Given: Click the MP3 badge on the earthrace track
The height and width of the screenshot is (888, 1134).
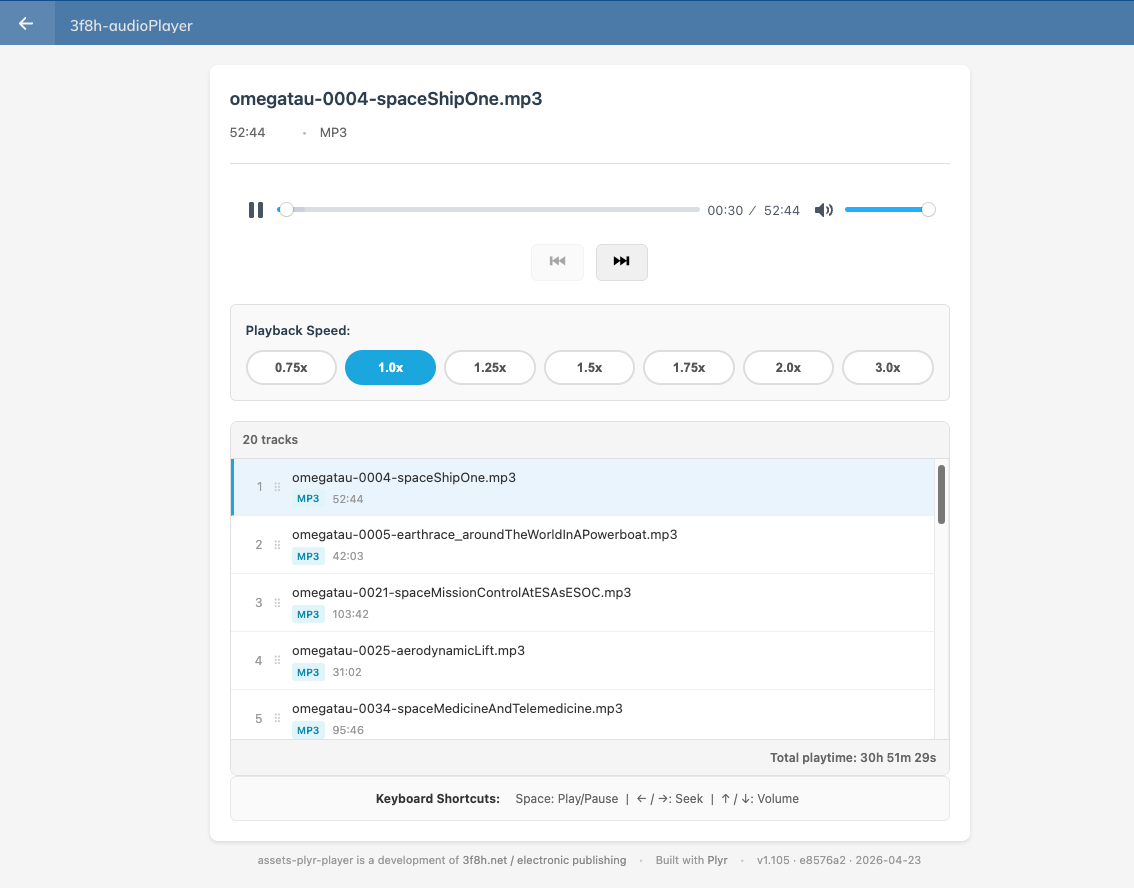Looking at the screenshot, I should [308, 557].
